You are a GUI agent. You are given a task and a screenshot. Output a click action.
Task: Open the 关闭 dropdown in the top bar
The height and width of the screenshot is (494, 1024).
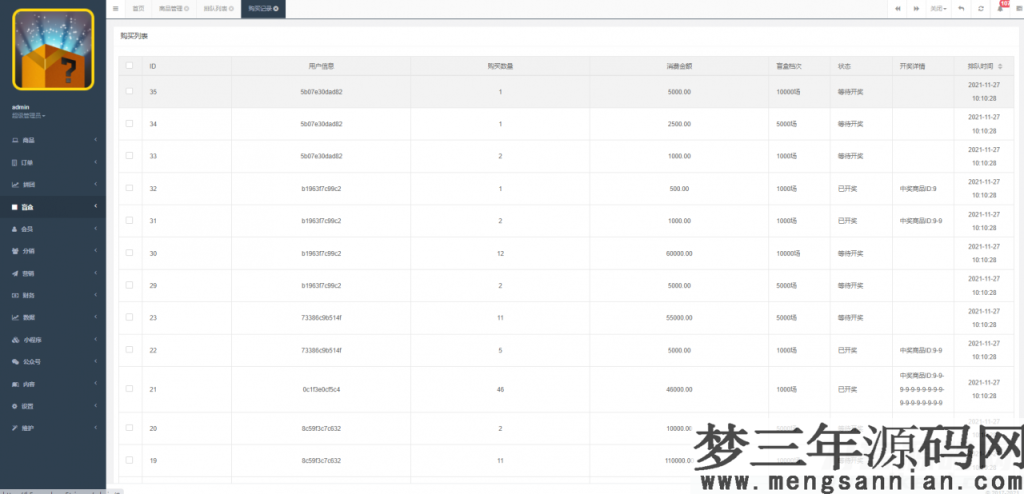pos(938,8)
